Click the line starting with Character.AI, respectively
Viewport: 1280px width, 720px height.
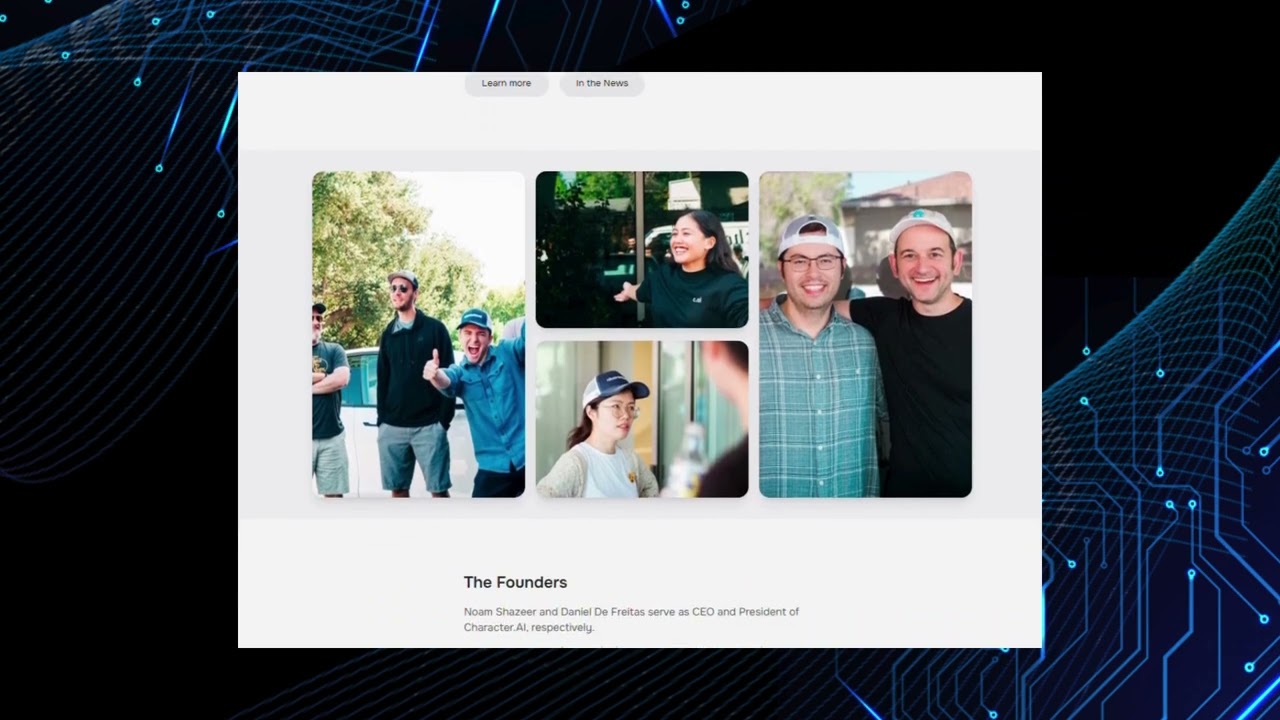tap(529, 628)
